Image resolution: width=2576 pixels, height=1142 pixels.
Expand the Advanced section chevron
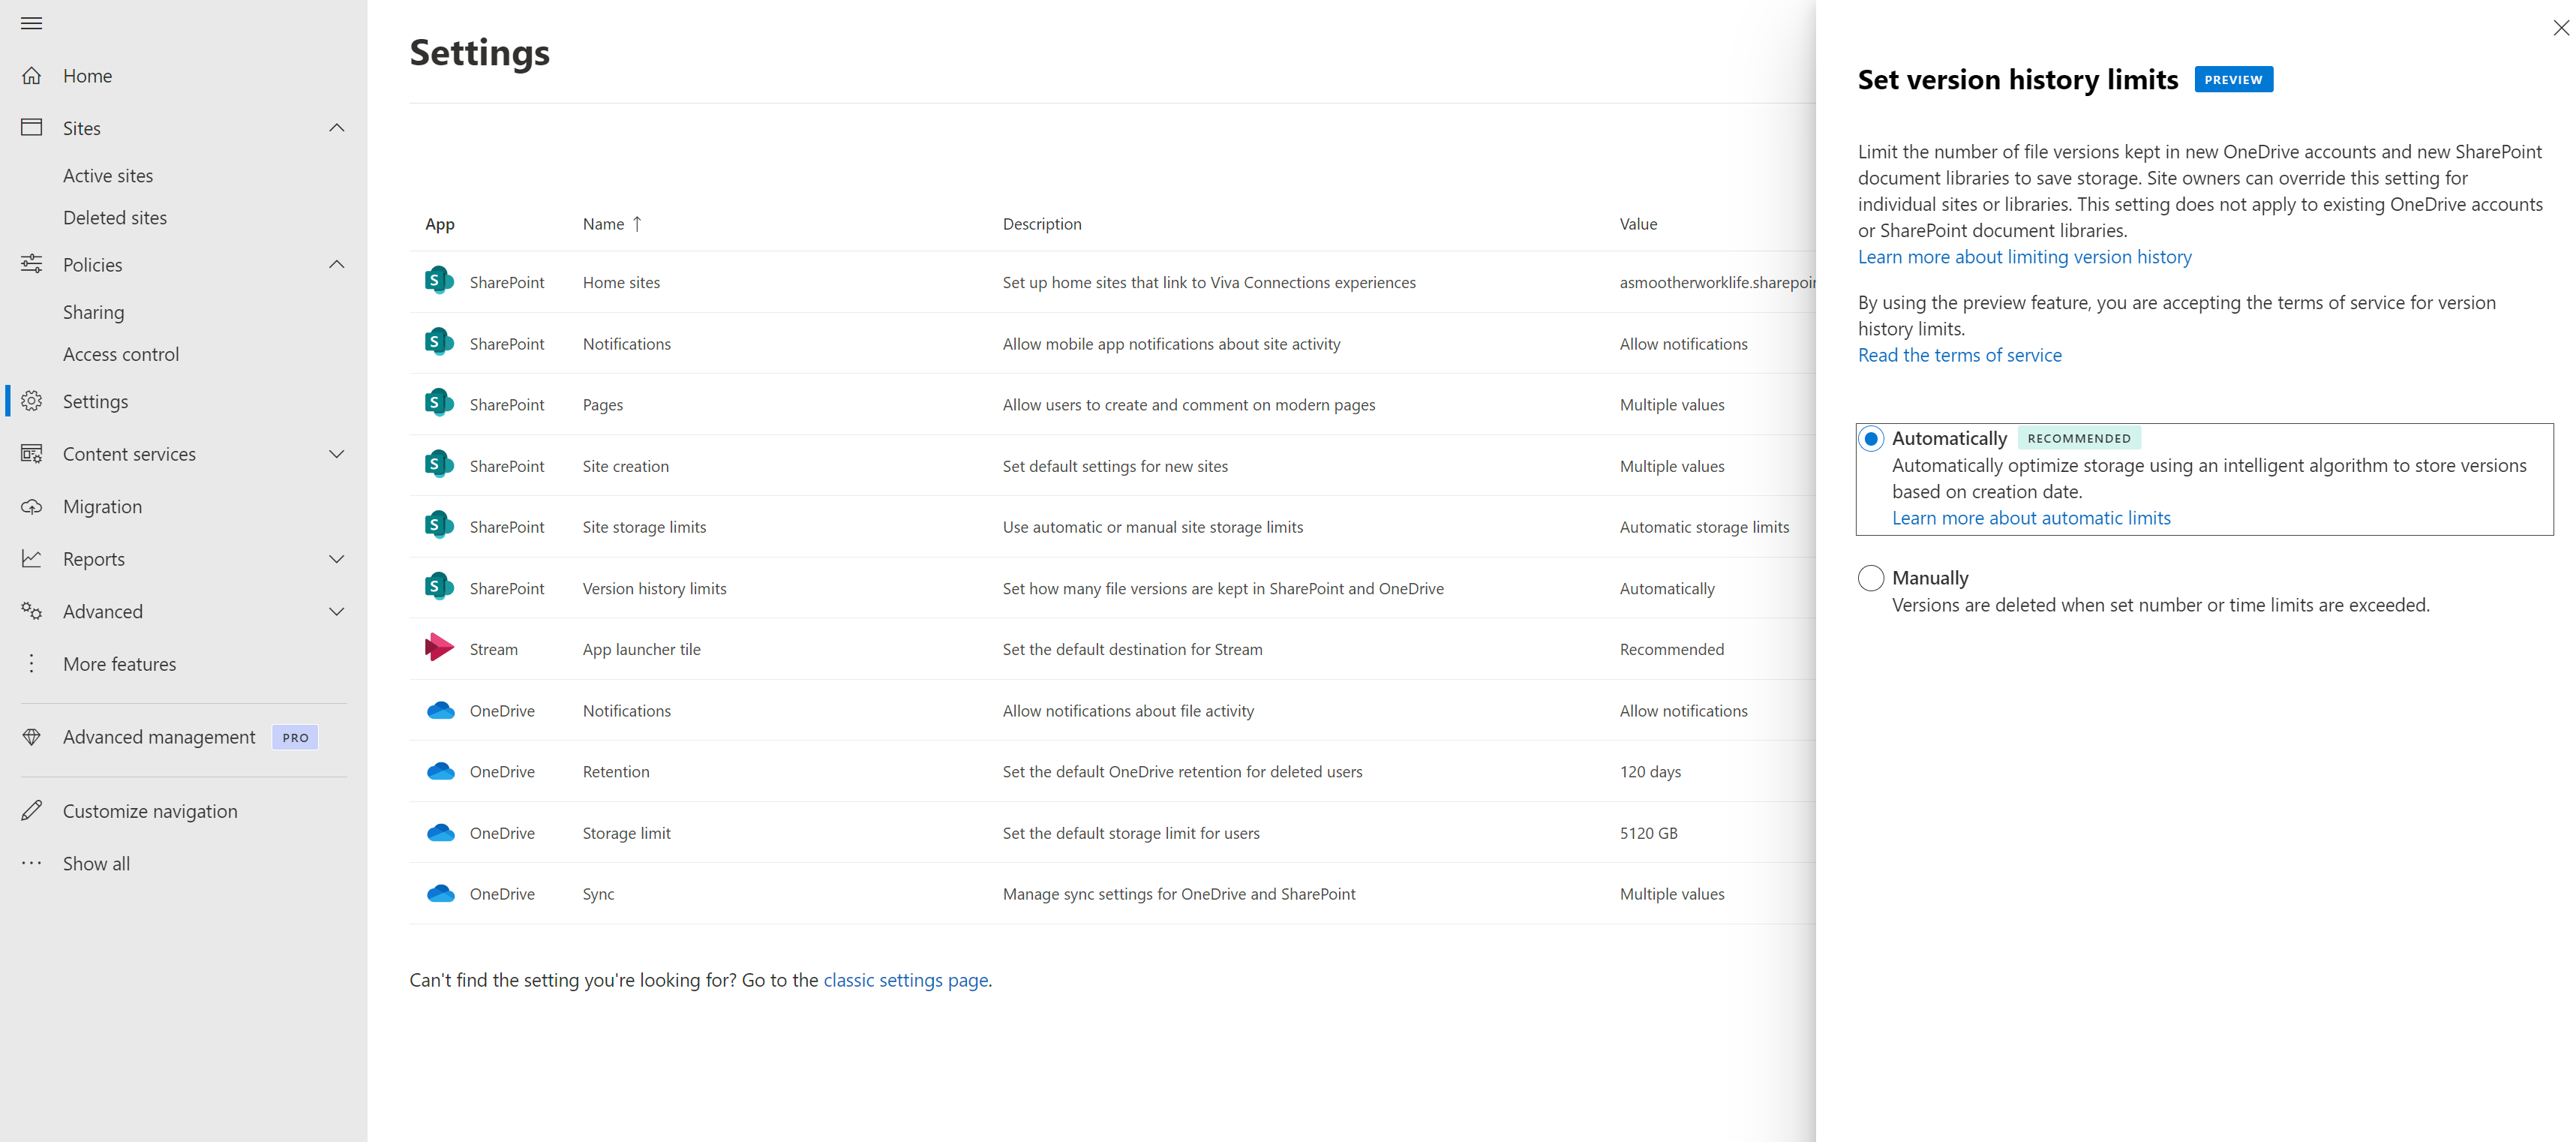[x=337, y=612]
